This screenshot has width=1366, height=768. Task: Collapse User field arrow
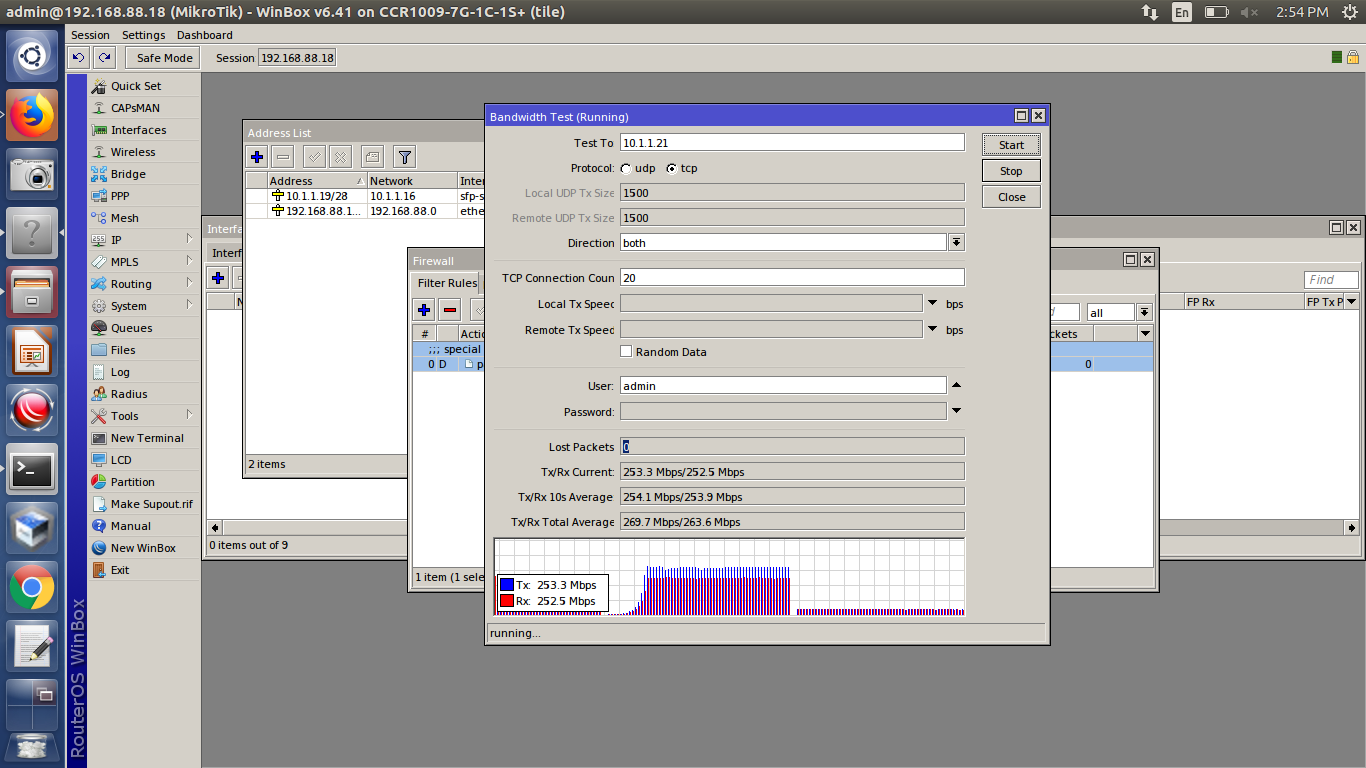956,385
